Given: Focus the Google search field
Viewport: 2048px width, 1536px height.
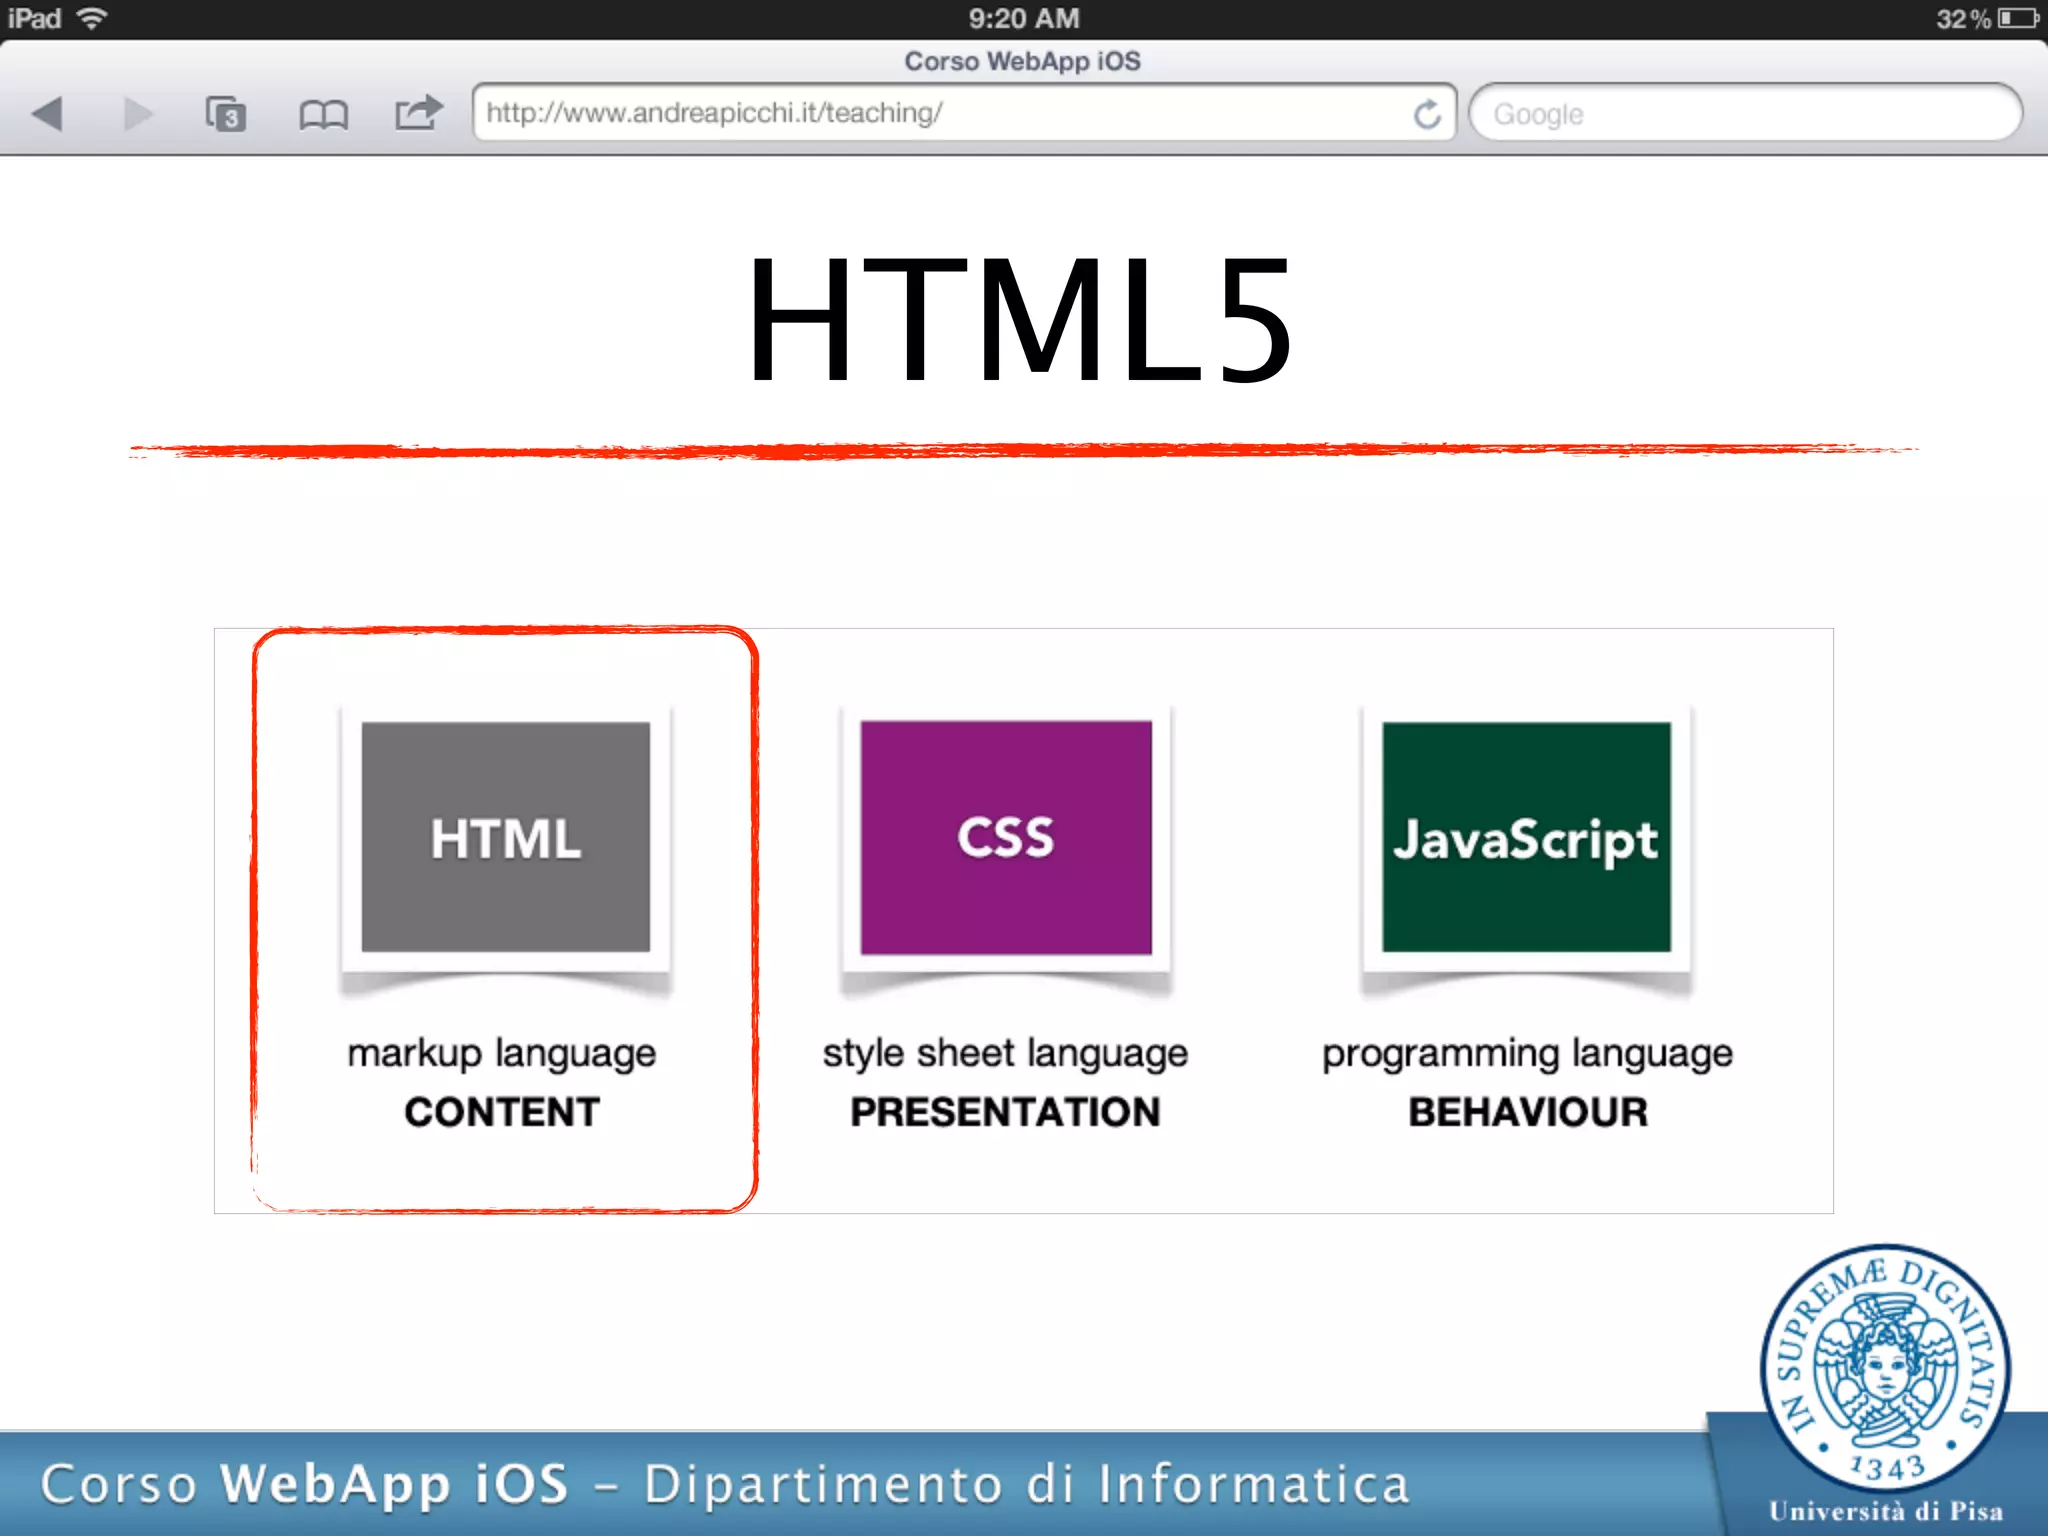Looking at the screenshot, I should [x=1745, y=113].
